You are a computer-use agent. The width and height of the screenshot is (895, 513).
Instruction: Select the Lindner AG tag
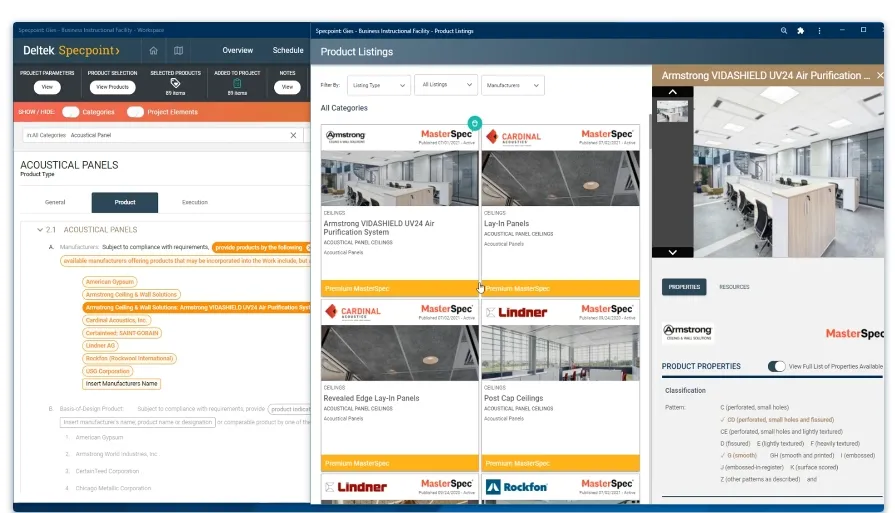pyautogui.click(x=100, y=345)
